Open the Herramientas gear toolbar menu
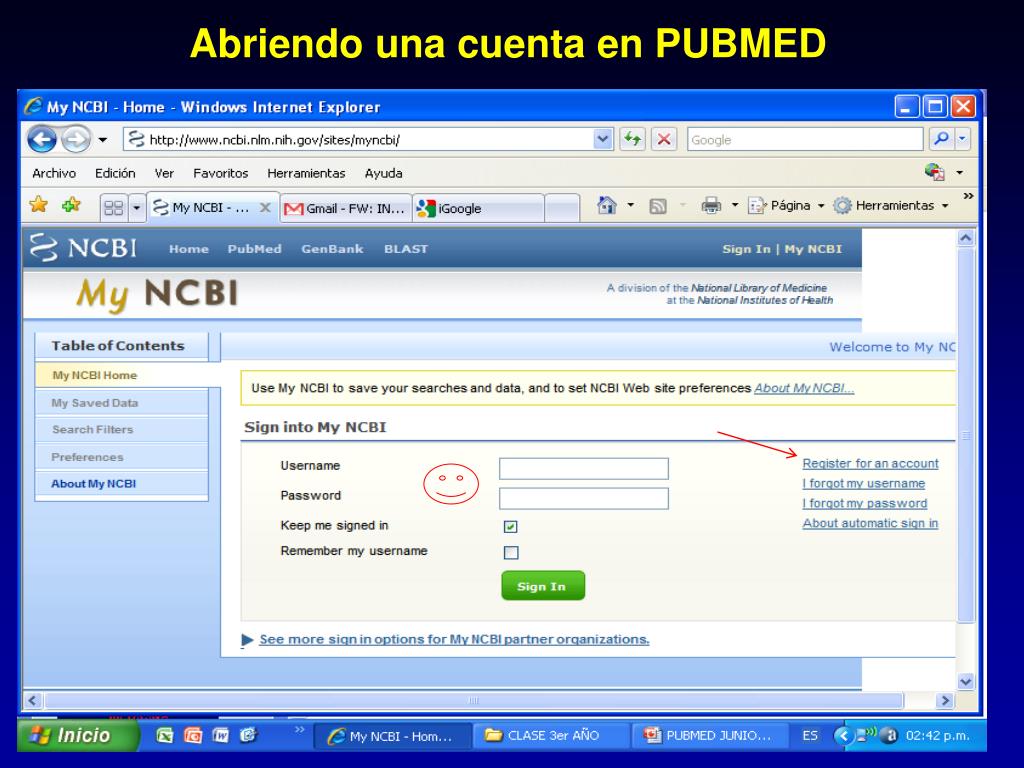This screenshot has height=768, width=1024. 891,206
